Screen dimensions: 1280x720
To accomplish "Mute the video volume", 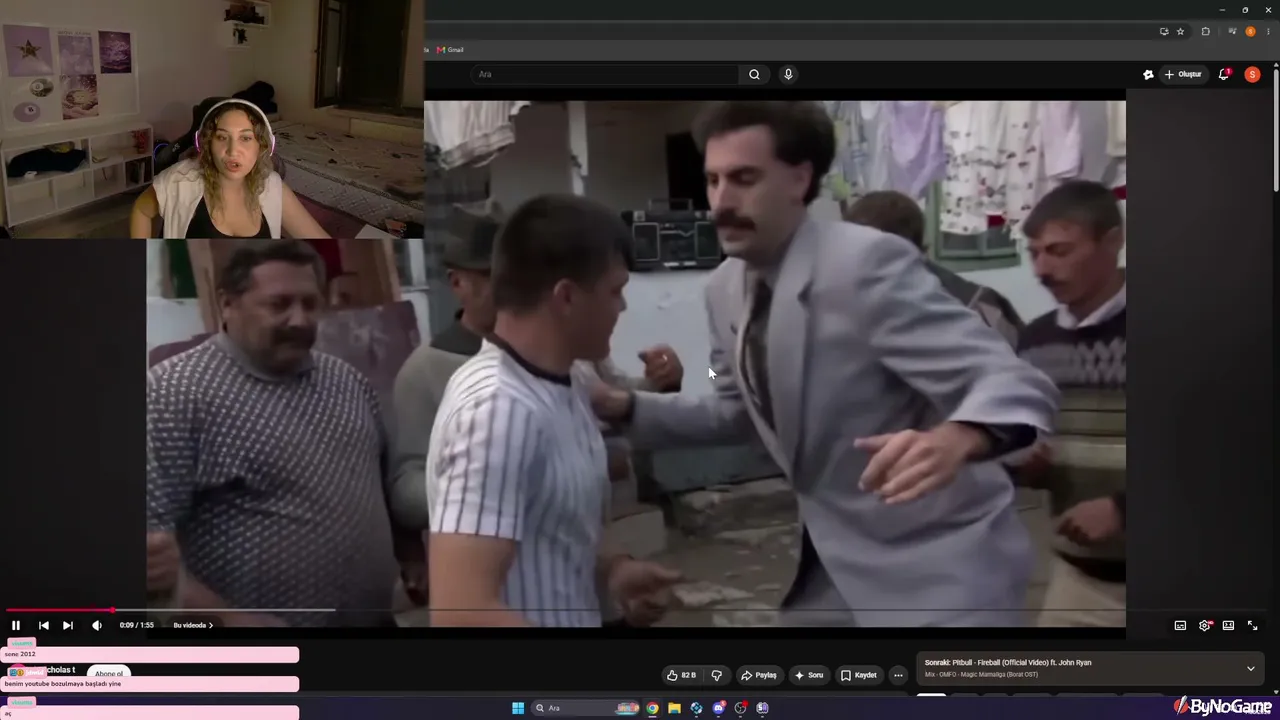I will coord(97,625).
